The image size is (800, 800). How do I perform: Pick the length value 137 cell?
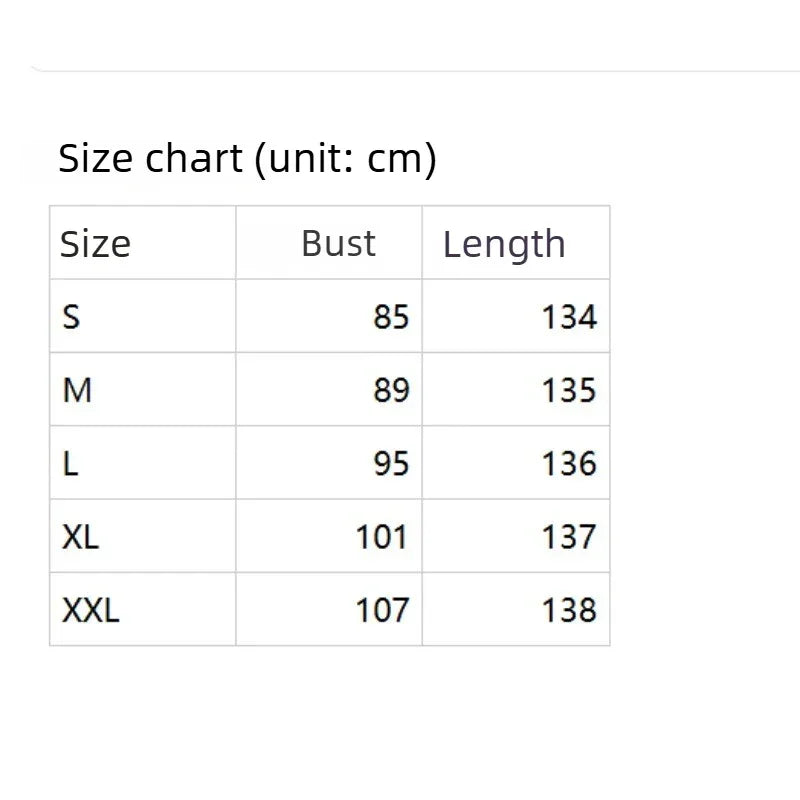tap(569, 537)
